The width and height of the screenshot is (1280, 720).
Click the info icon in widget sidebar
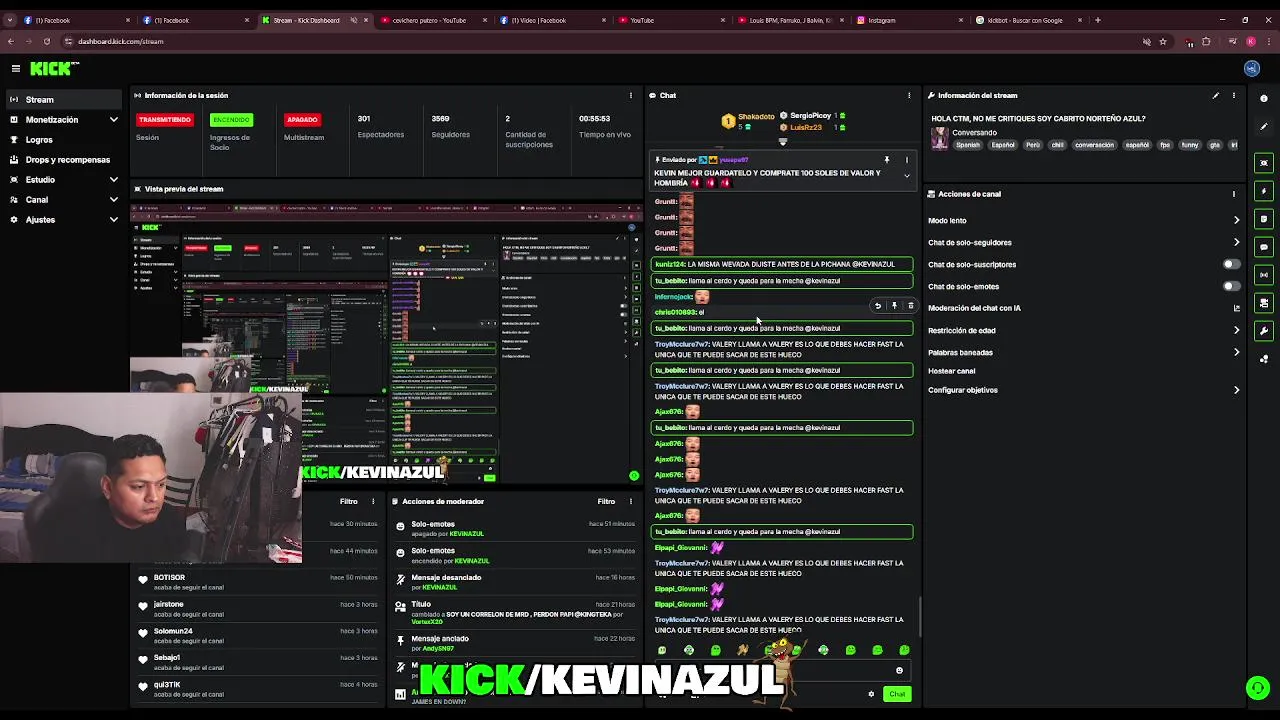[x=1264, y=98]
